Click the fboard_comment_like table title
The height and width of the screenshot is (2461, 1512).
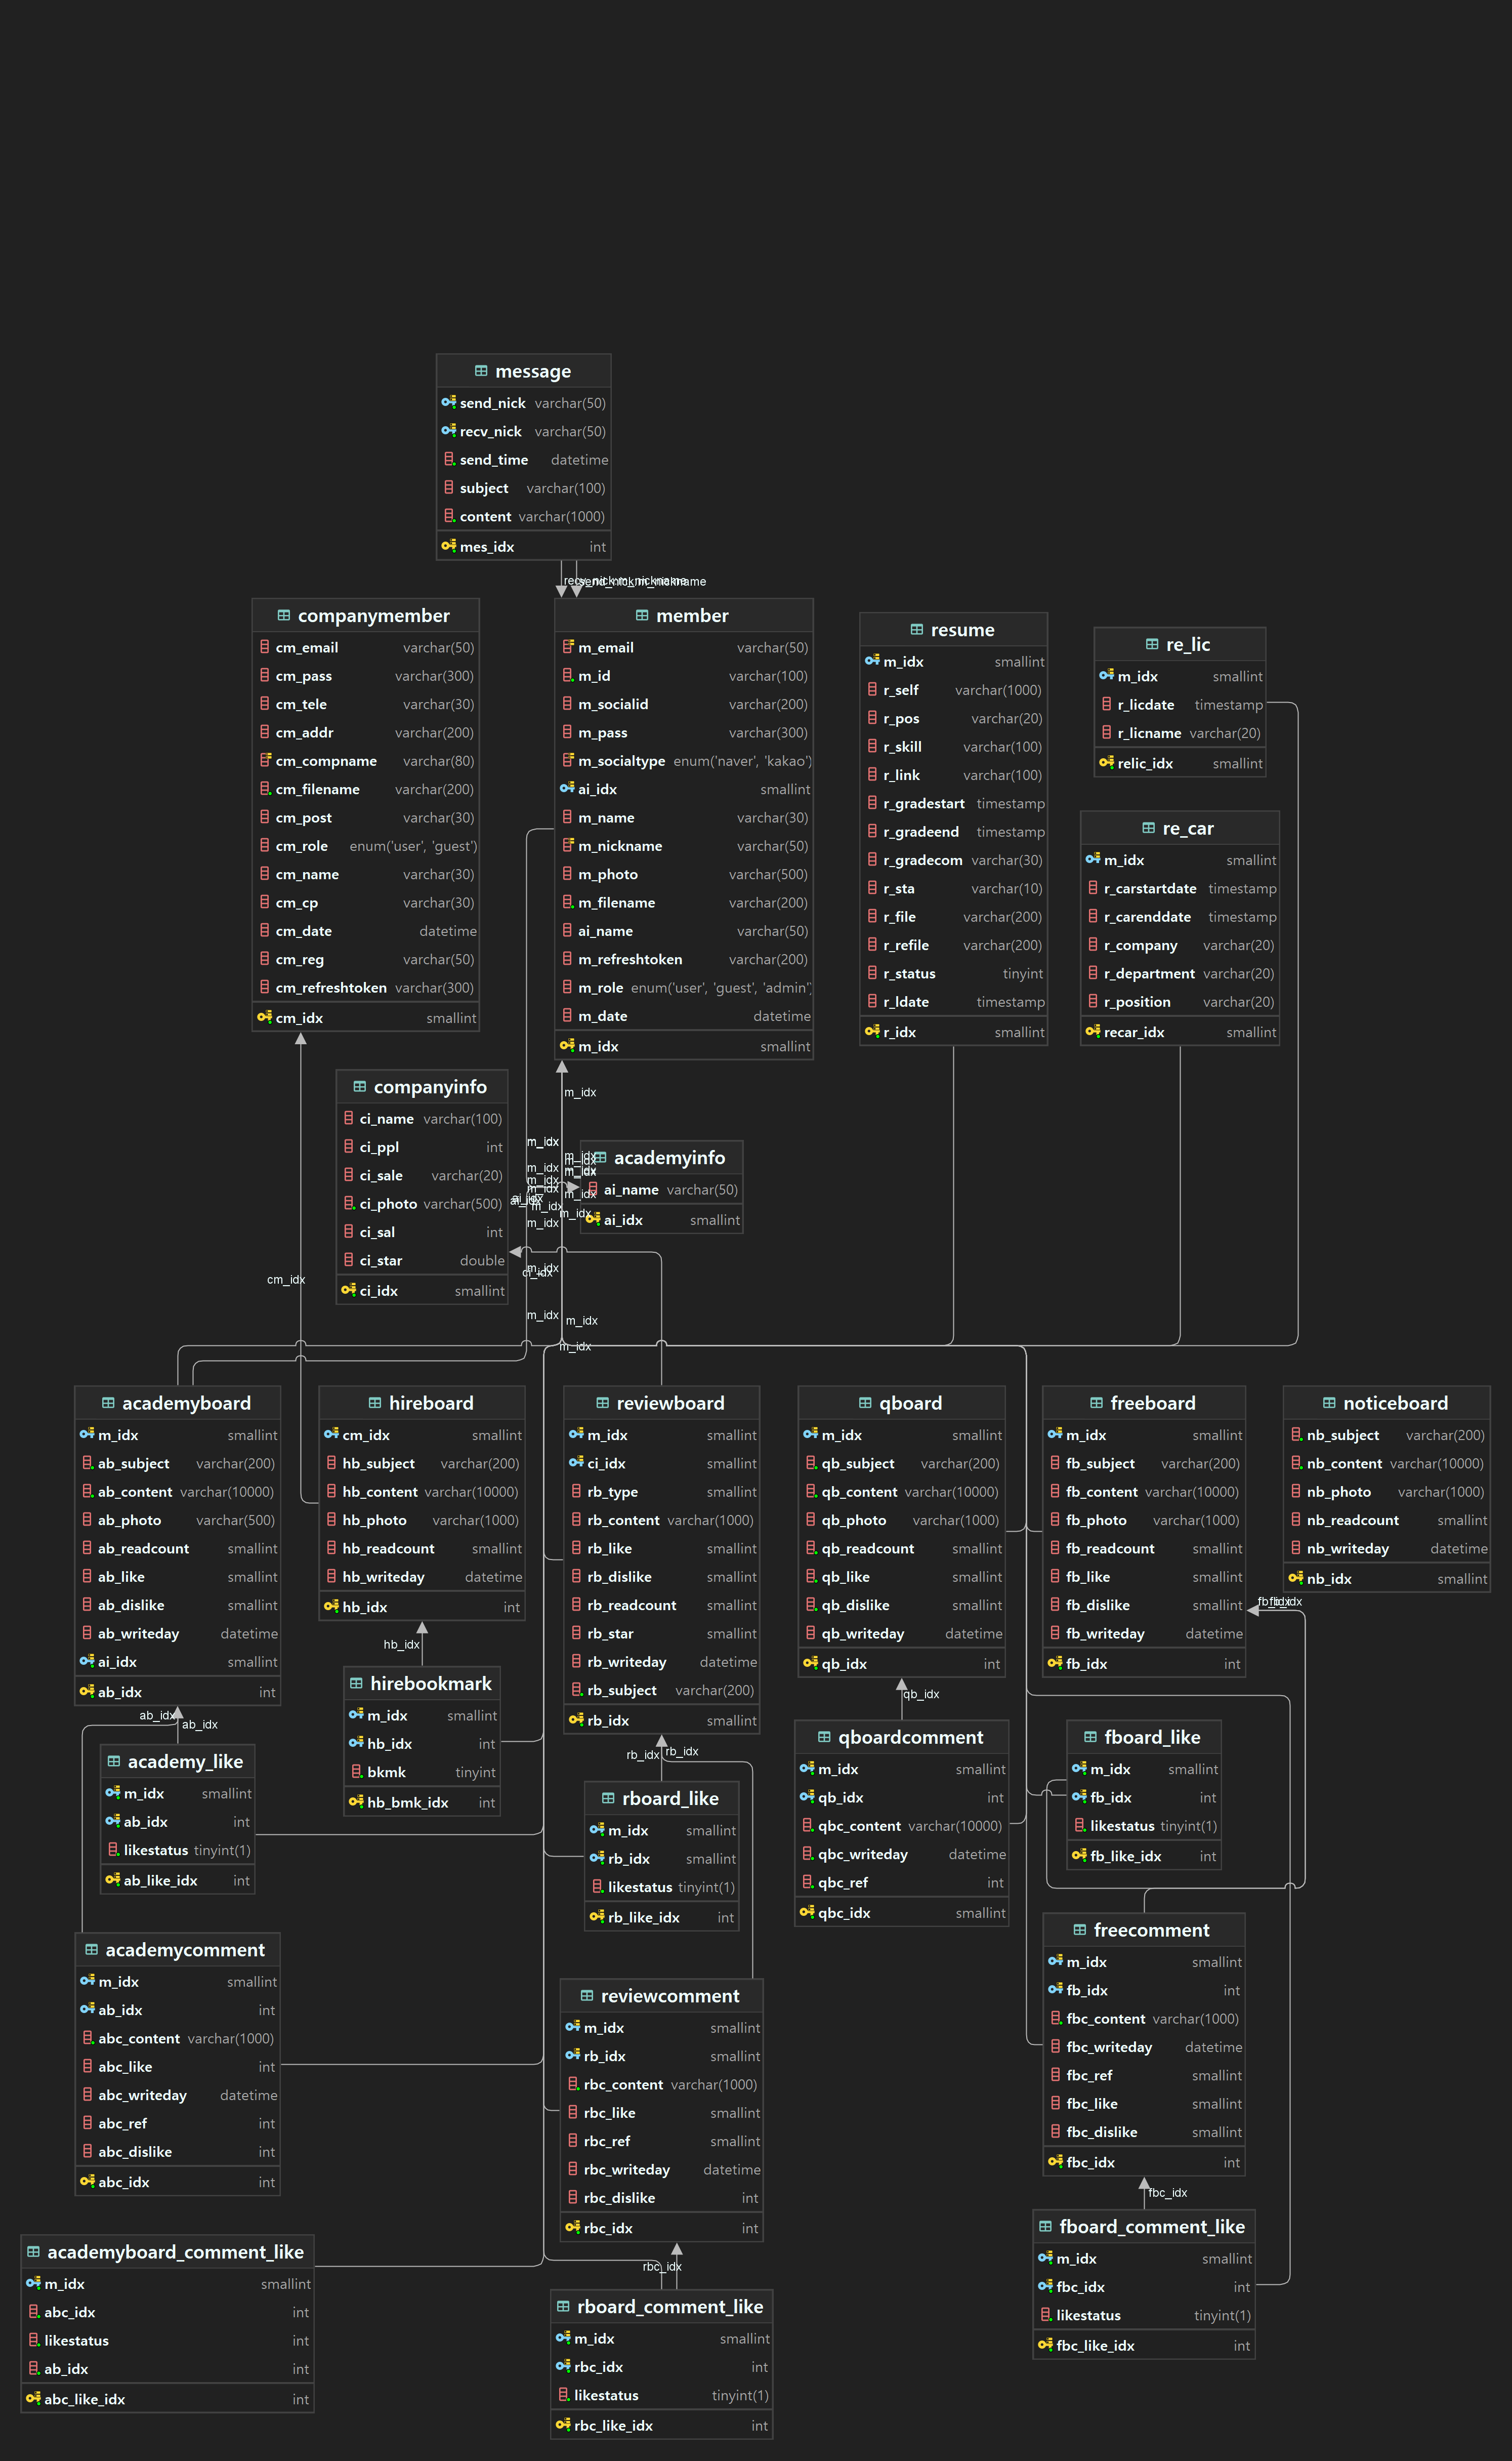click(x=1151, y=2226)
